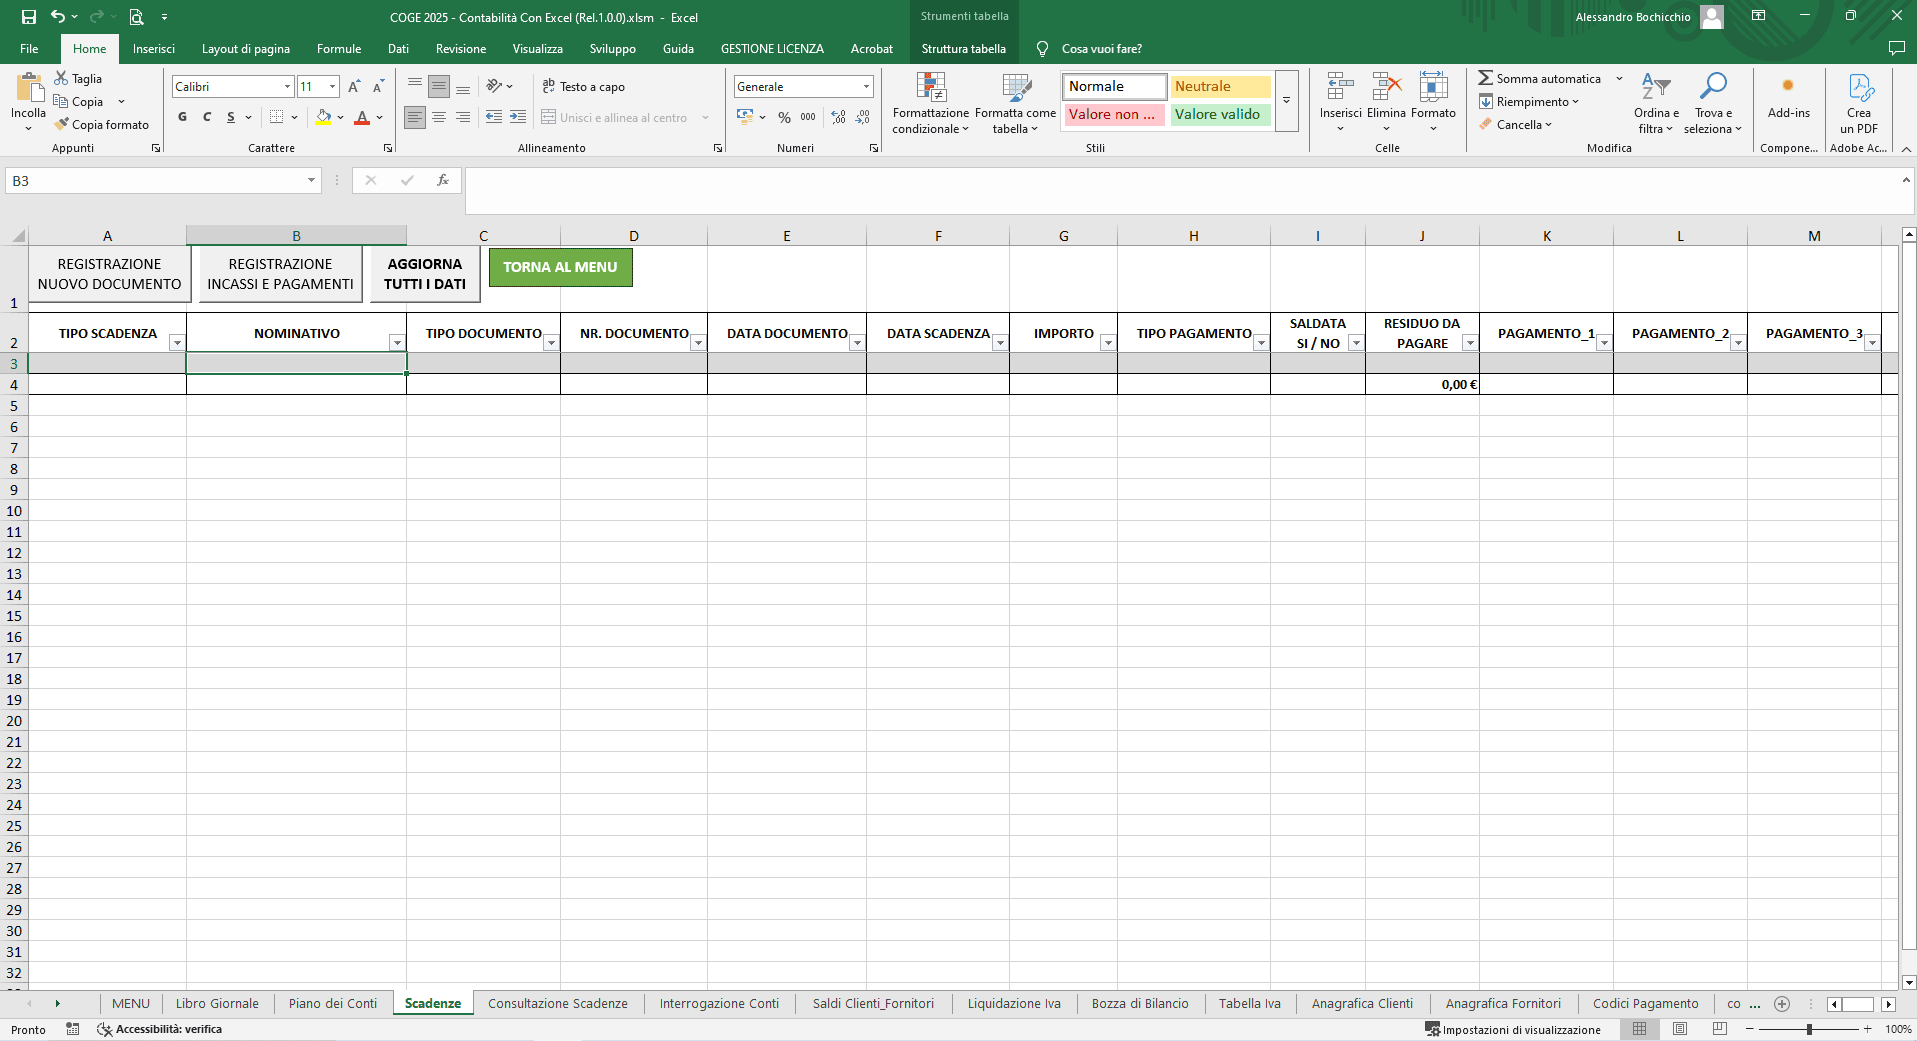Image resolution: width=1917 pixels, height=1041 pixels.
Task: Expand the cell styles gallery
Action: (1287, 101)
